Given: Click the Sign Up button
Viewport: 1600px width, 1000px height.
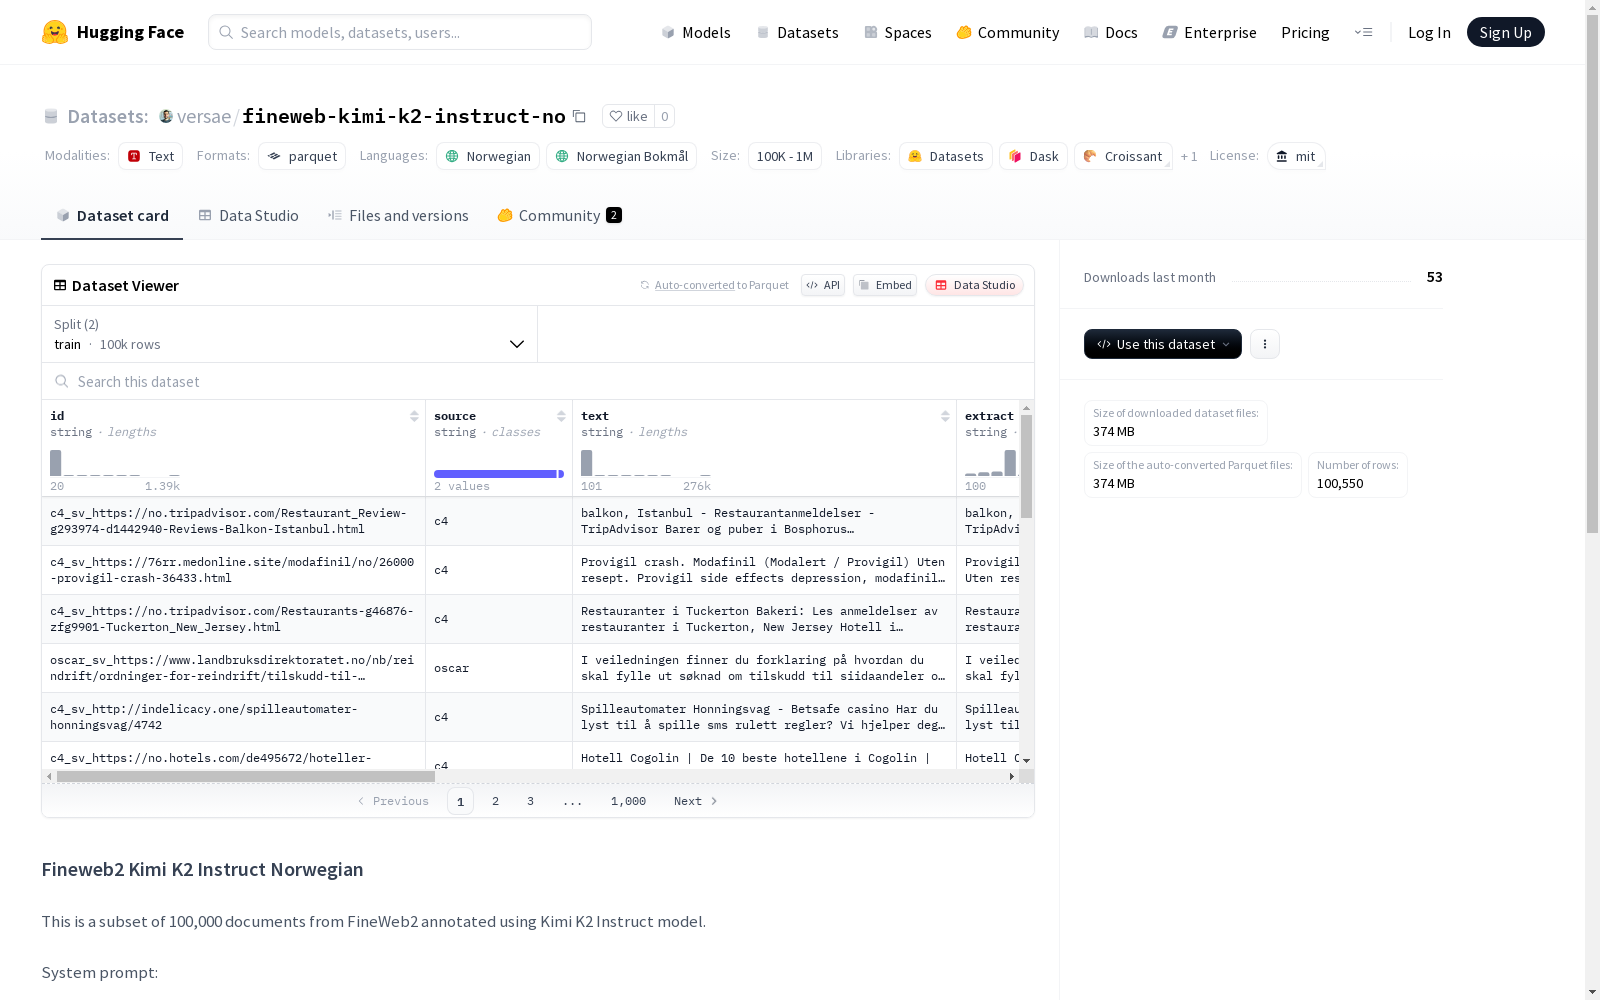Looking at the screenshot, I should 1505,32.
